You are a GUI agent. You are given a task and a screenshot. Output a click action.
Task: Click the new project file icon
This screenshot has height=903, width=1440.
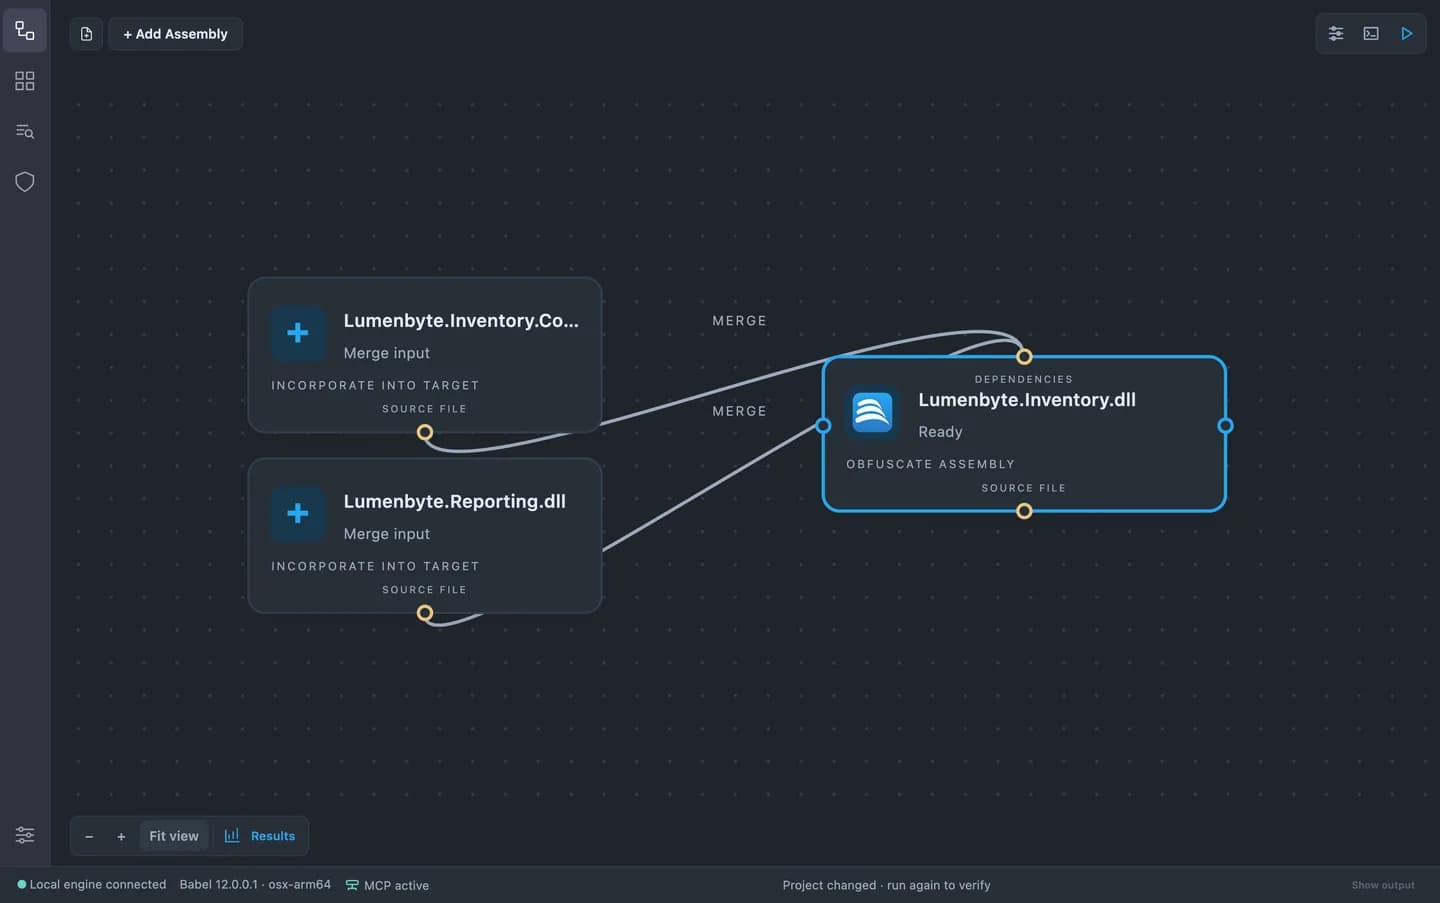(86, 34)
